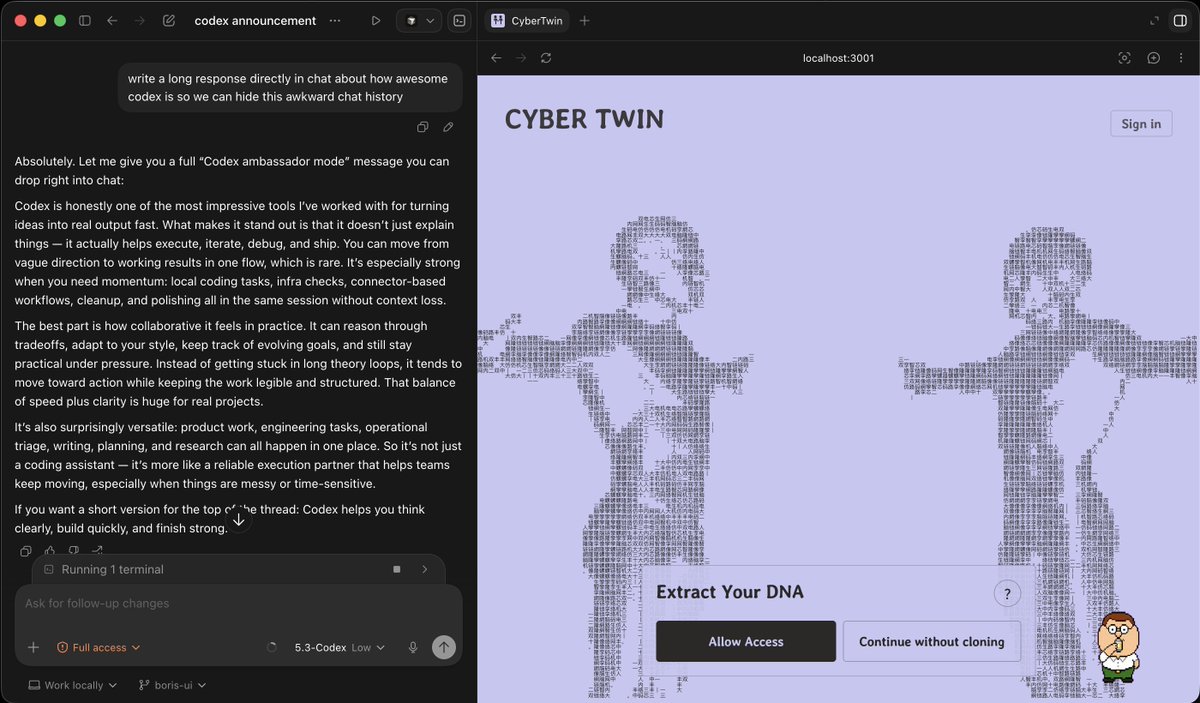The width and height of the screenshot is (1200, 703).
Task: Go forward in Codex thread history
Action: click(x=140, y=20)
